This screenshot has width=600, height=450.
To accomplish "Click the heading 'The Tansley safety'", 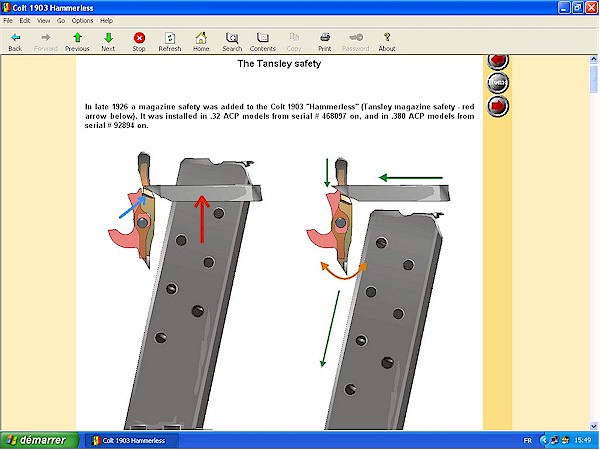I will click(279, 64).
